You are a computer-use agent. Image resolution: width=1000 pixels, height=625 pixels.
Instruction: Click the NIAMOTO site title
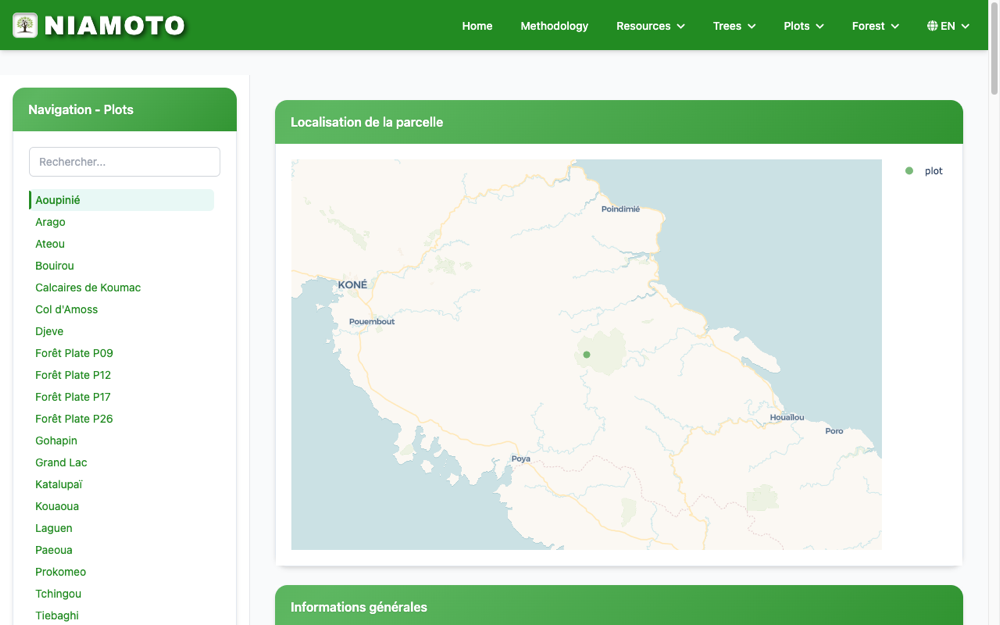115,26
